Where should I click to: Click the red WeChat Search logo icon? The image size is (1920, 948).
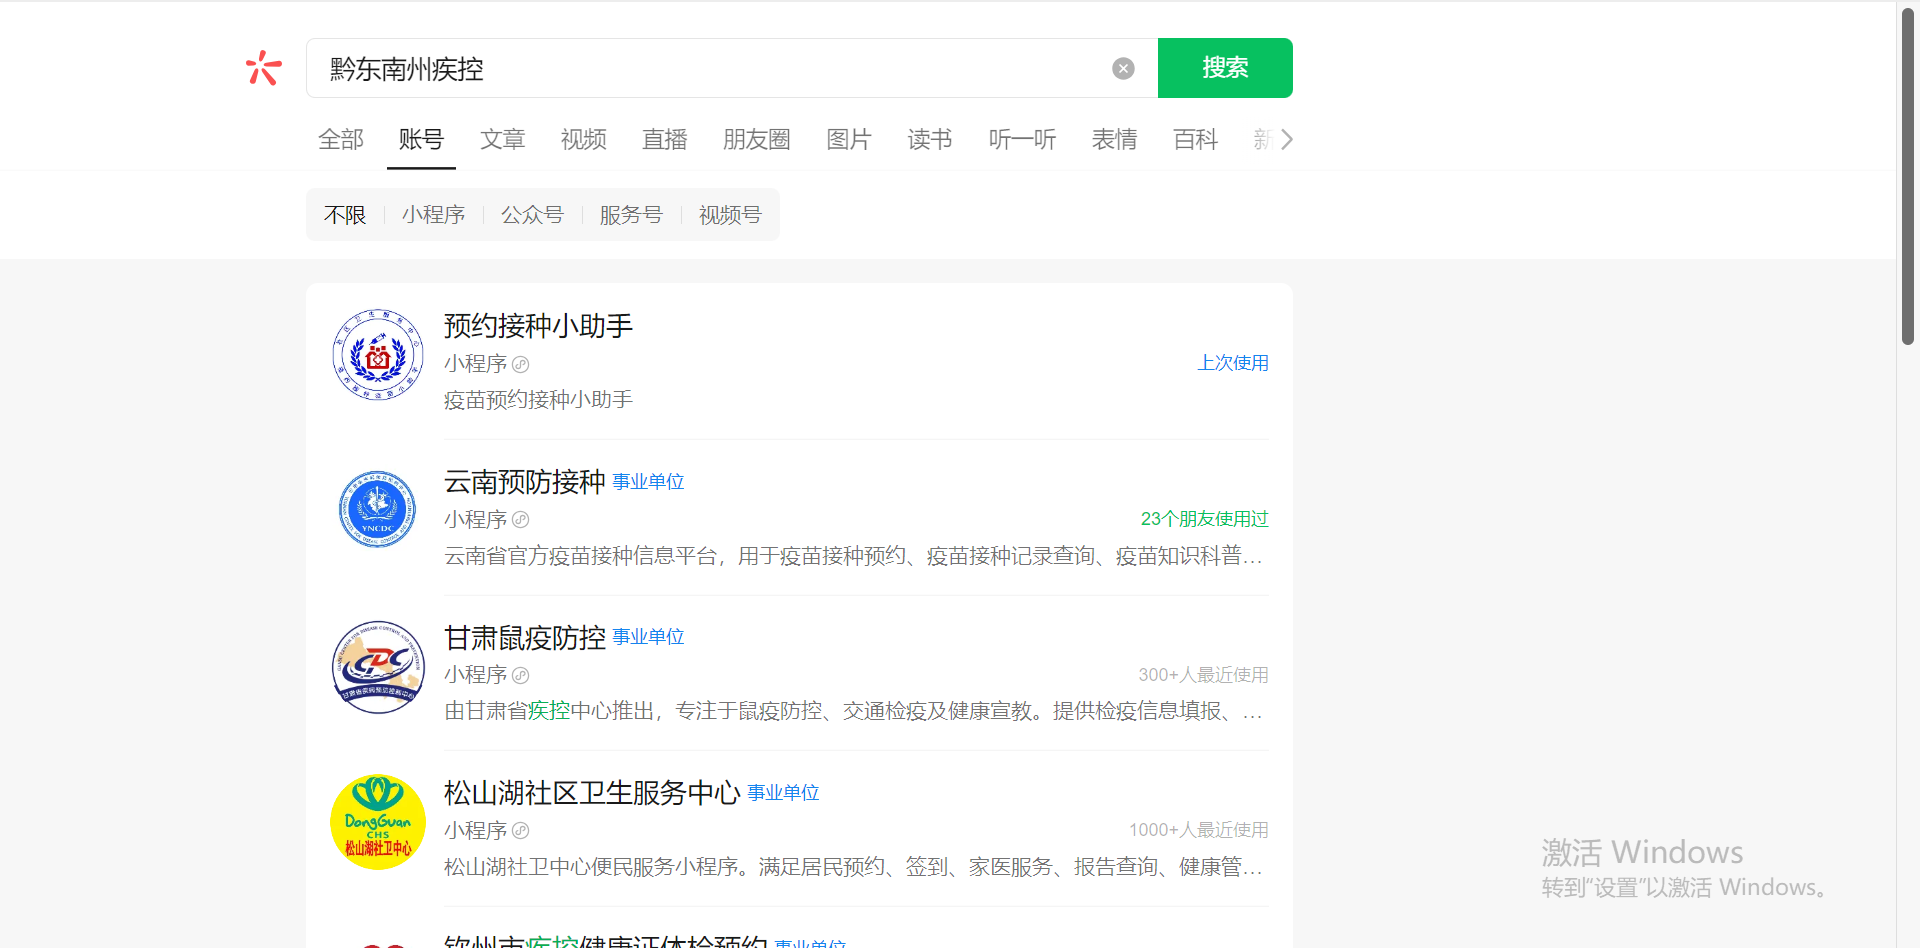click(264, 68)
